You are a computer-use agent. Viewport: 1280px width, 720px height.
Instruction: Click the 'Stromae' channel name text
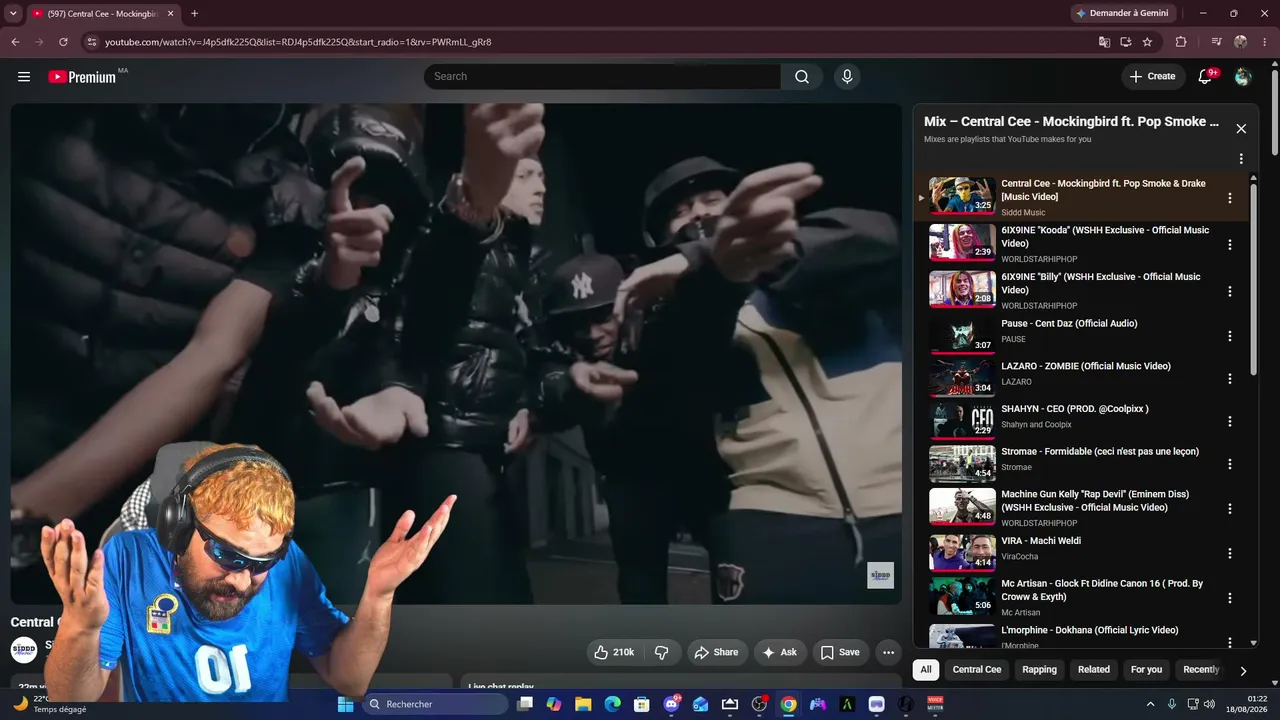pos(1017,467)
